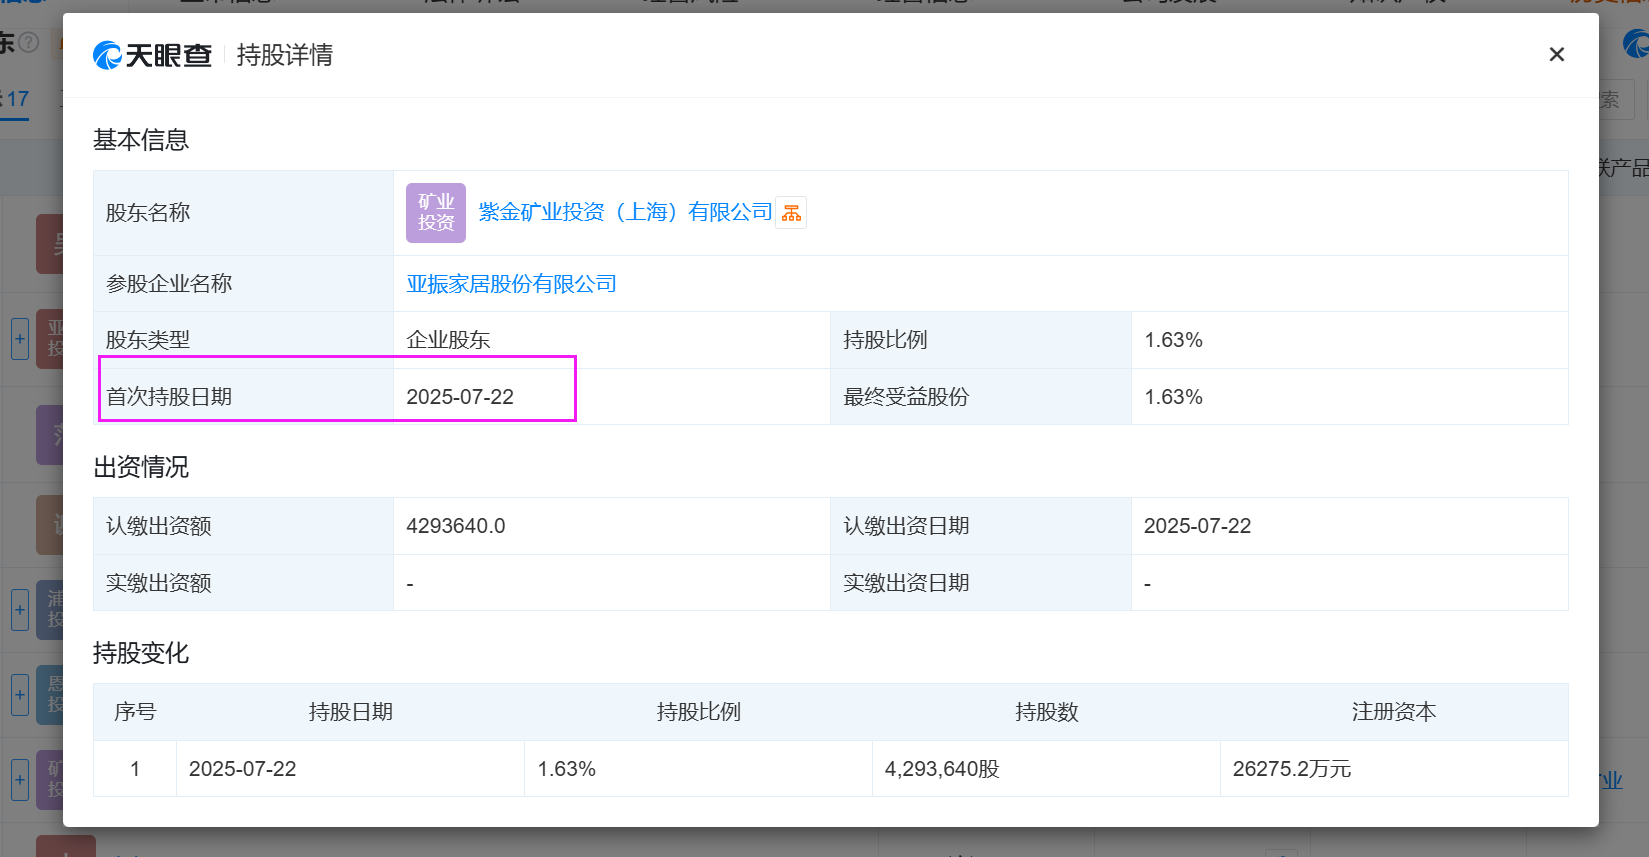Select the 企业股东 value cell
1649x857 pixels.
point(612,340)
